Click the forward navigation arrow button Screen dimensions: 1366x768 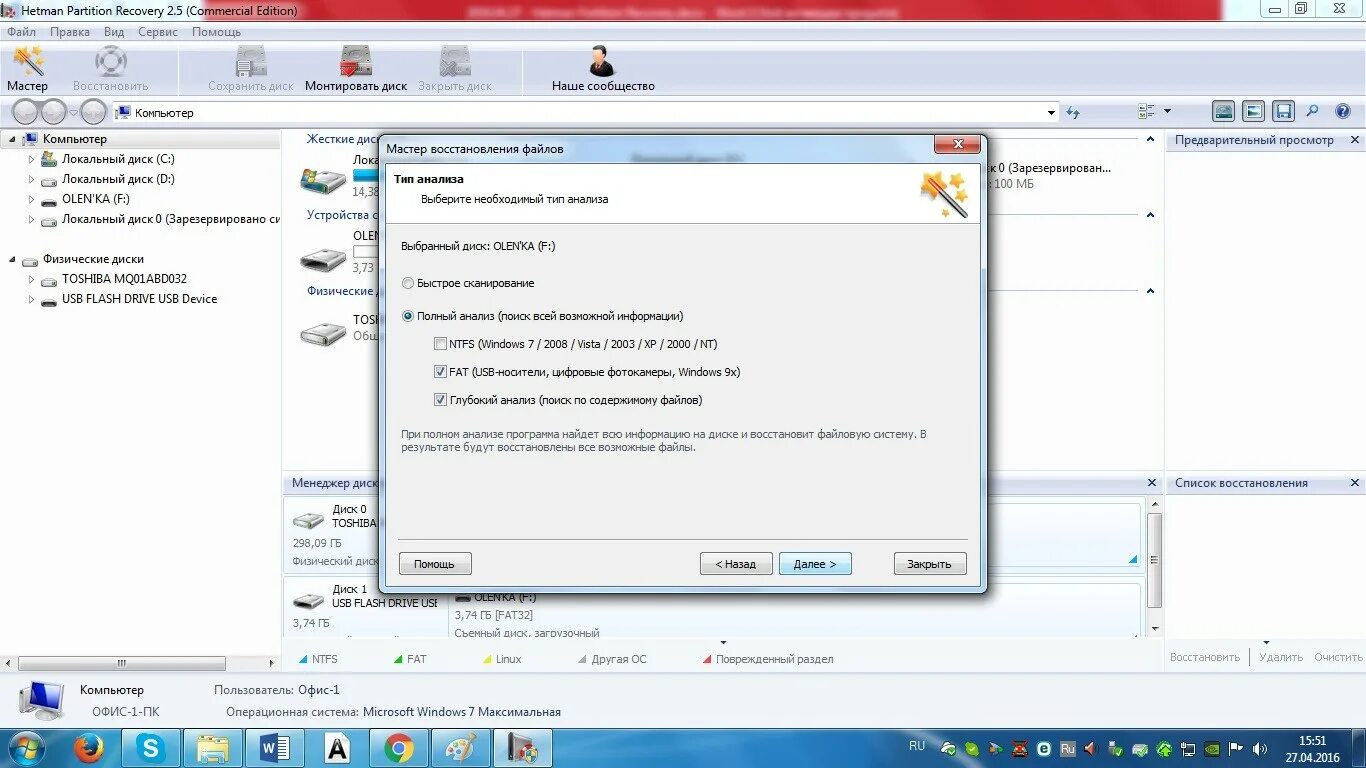(55, 112)
